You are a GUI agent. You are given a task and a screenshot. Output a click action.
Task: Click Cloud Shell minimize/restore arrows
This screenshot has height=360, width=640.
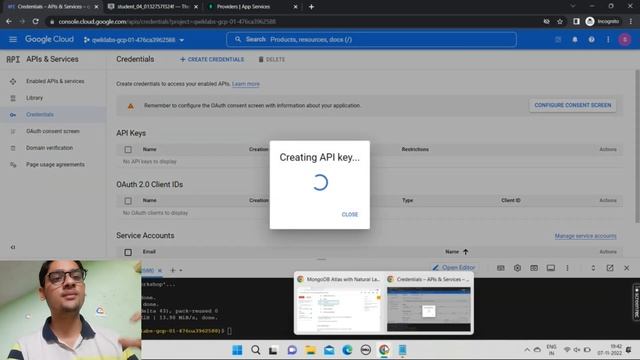click(593, 268)
